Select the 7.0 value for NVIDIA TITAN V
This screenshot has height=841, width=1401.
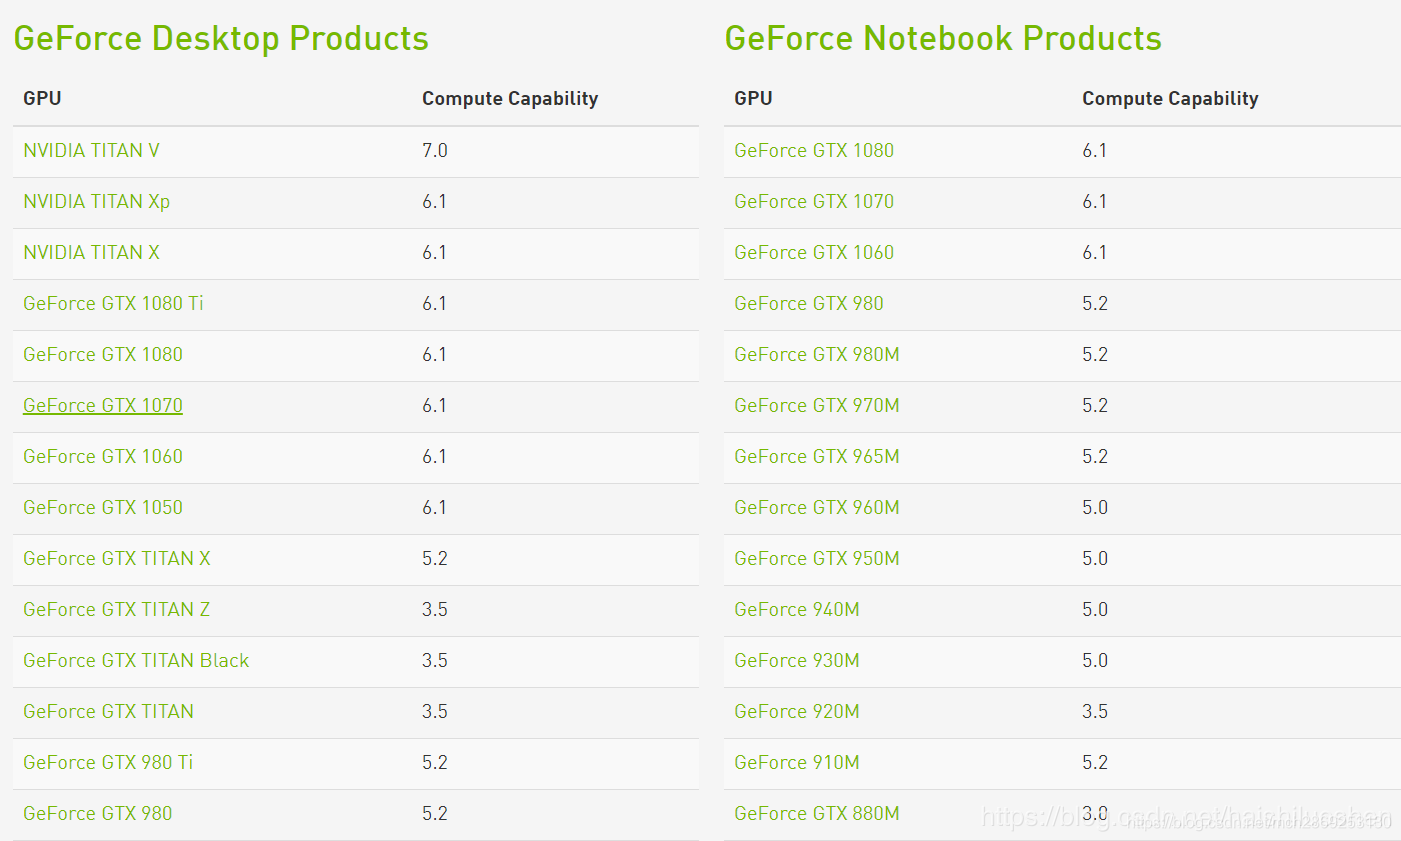coord(435,151)
